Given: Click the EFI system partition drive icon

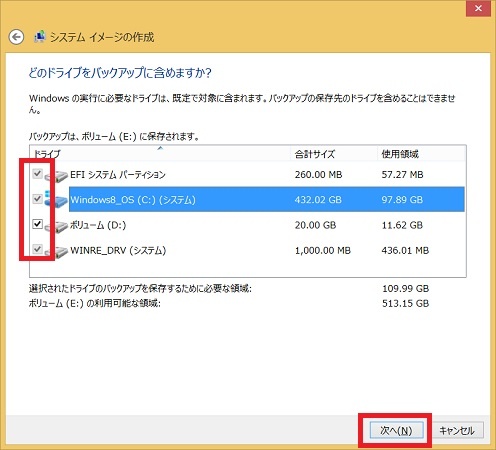Looking at the screenshot, I should click(57, 176).
